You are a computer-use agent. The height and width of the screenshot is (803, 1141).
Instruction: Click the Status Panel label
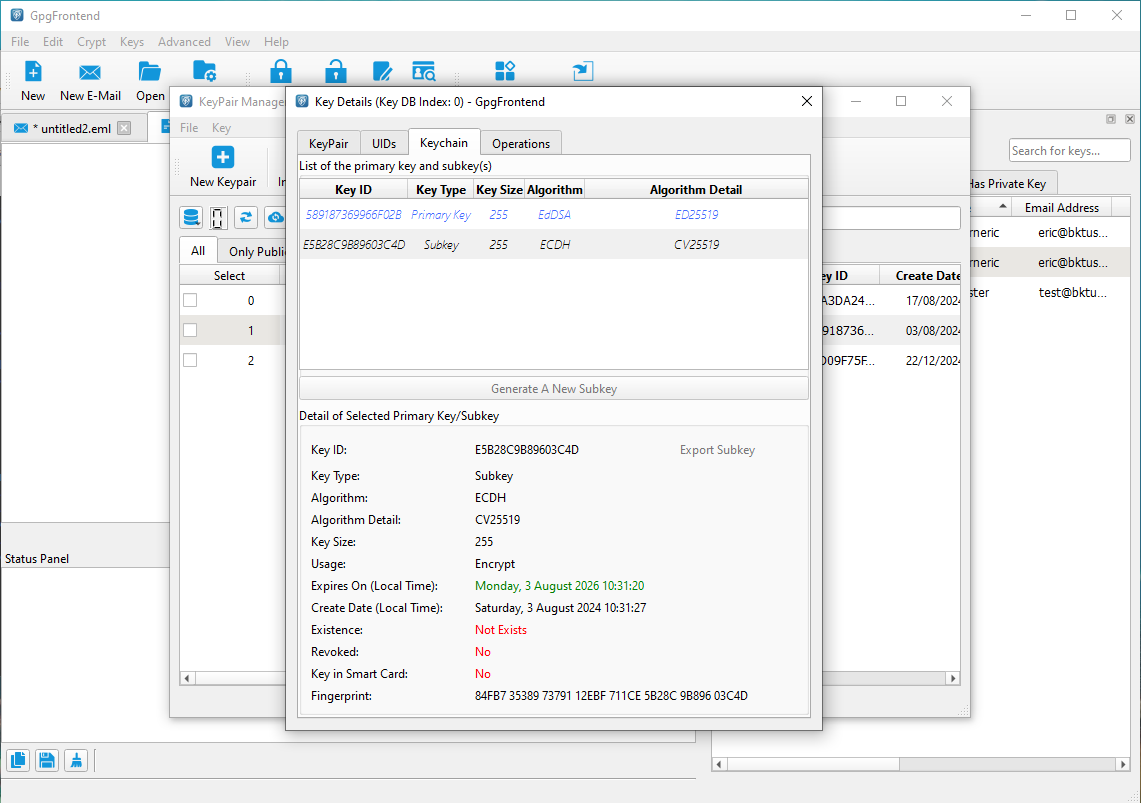37,559
